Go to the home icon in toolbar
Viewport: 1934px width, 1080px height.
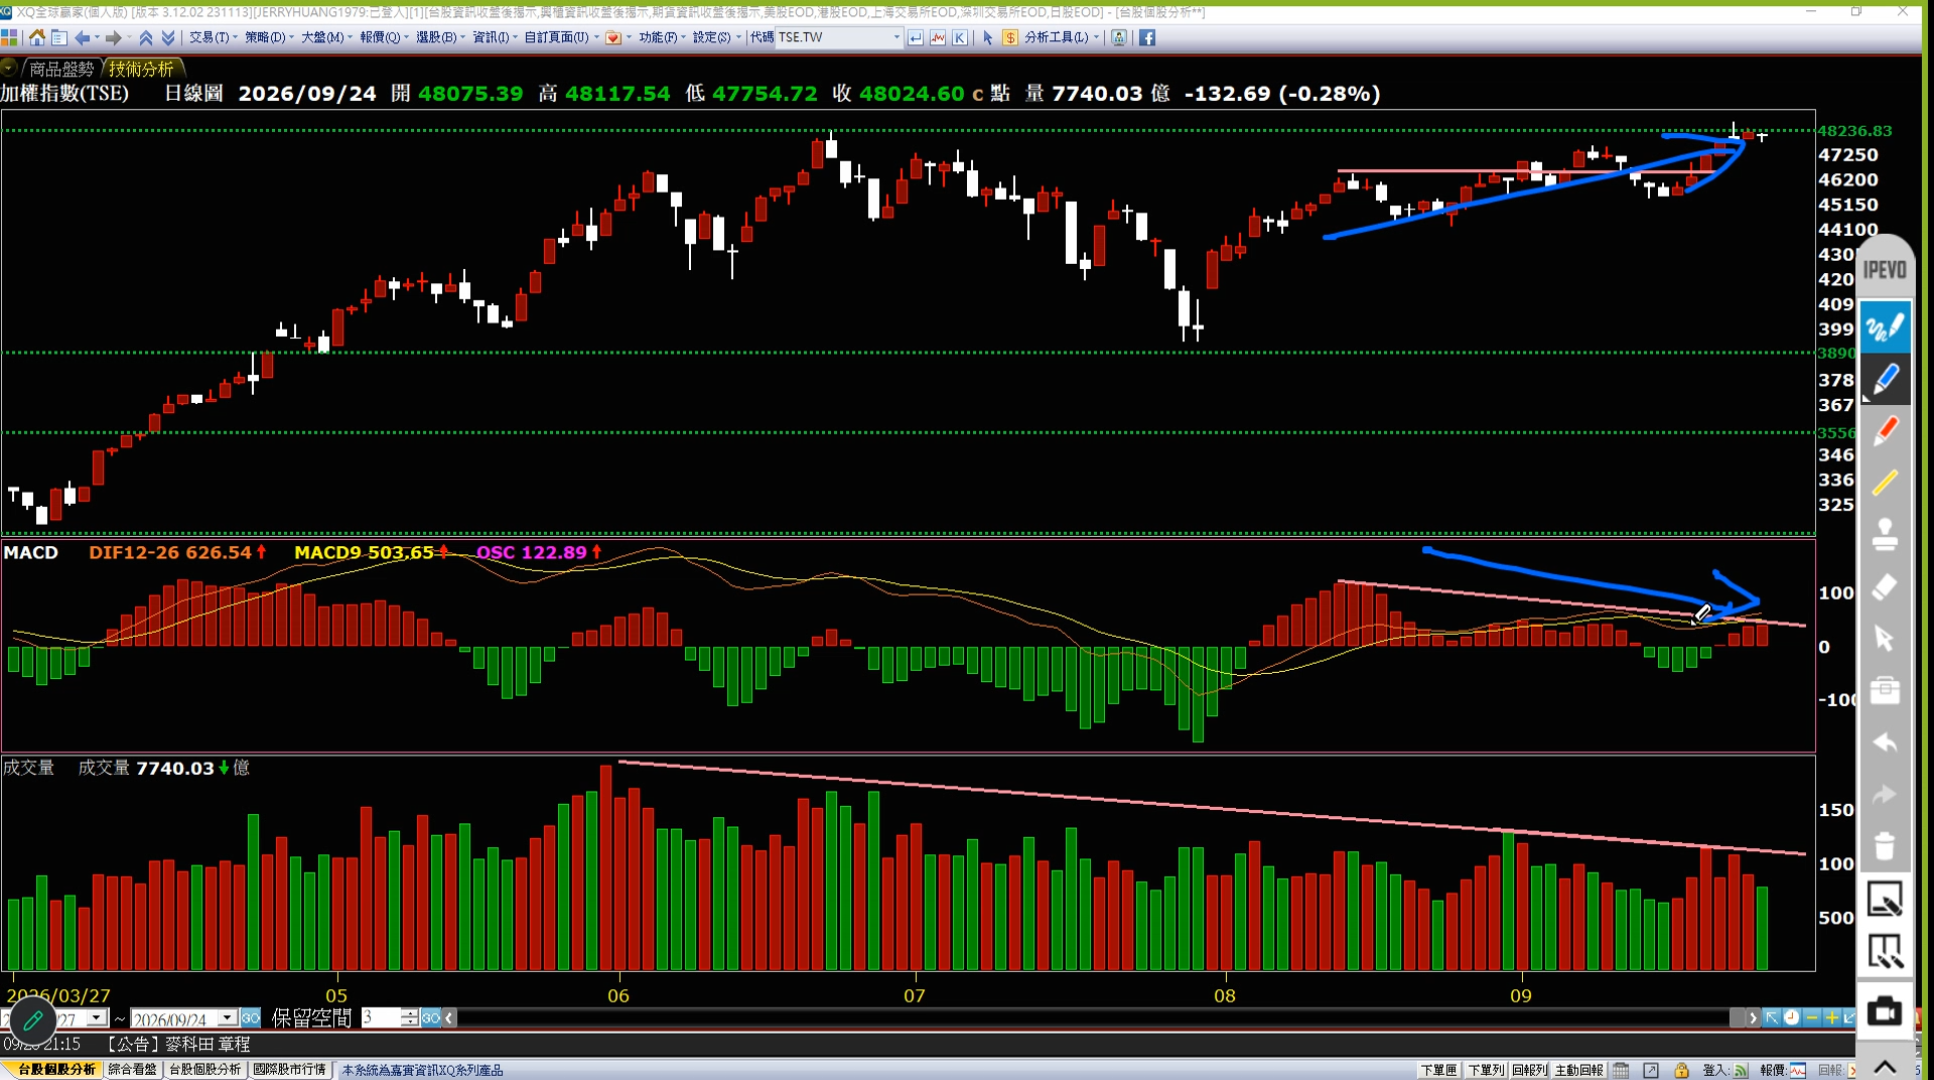pyautogui.click(x=37, y=37)
